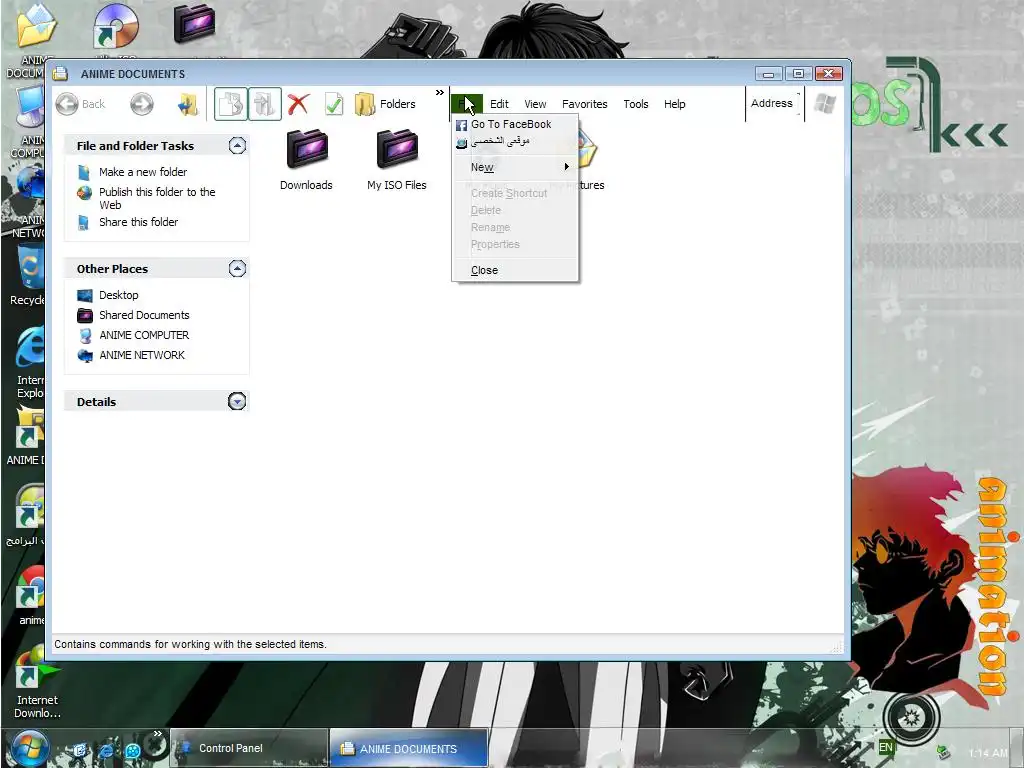
Task: Expand the Details panel
Action: [237, 401]
